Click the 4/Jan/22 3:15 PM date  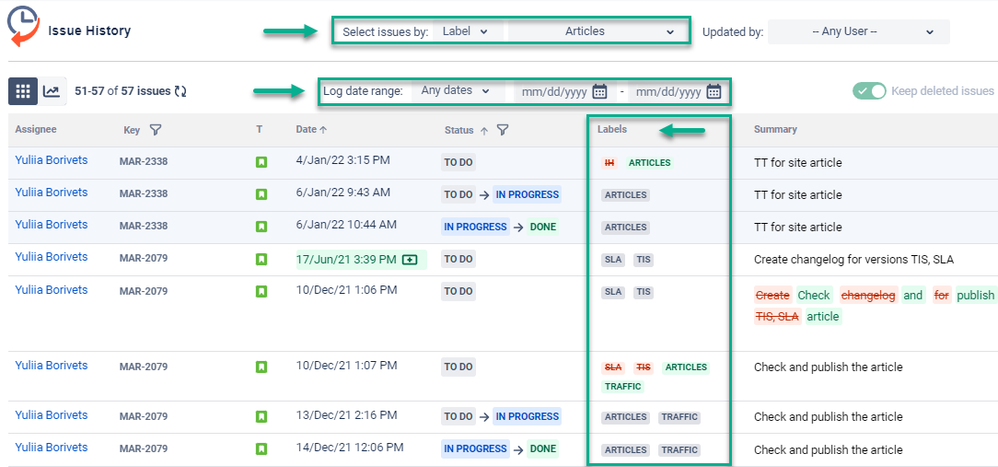[x=342, y=160]
